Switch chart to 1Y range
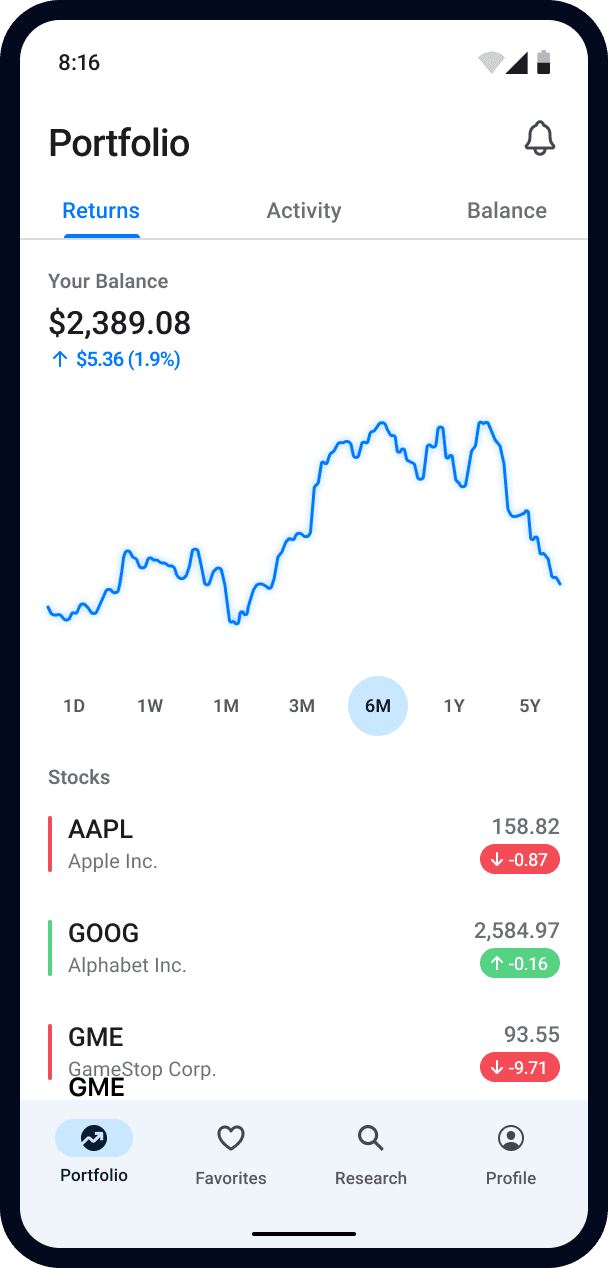Viewport: 608px width, 1268px height. pyautogui.click(x=454, y=706)
